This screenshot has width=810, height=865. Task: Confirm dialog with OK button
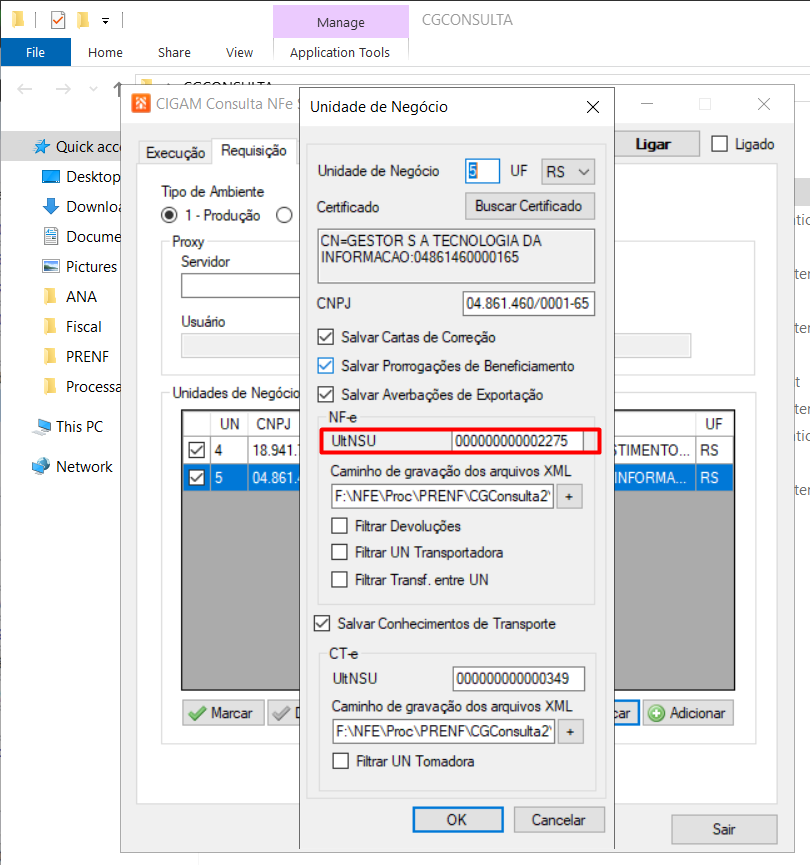[457, 820]
